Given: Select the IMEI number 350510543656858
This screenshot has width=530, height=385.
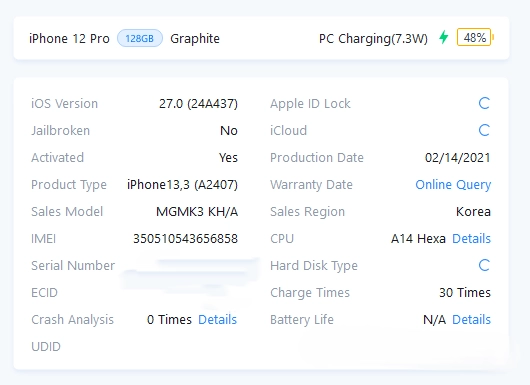Looking at the screenshot, I should click(x=186, y=239).
